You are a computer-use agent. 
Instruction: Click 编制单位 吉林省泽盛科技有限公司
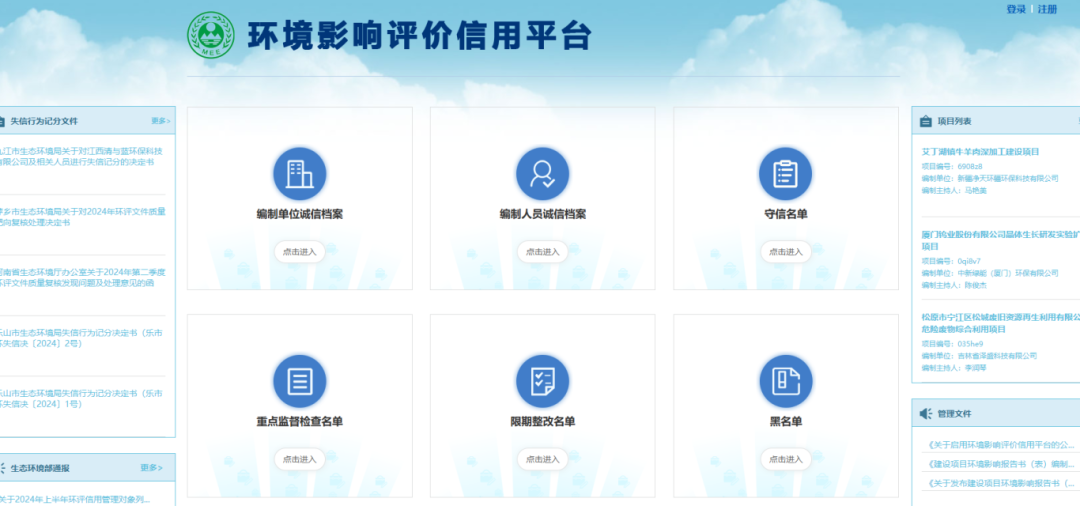pyautogui.click(x=979, y=356)
